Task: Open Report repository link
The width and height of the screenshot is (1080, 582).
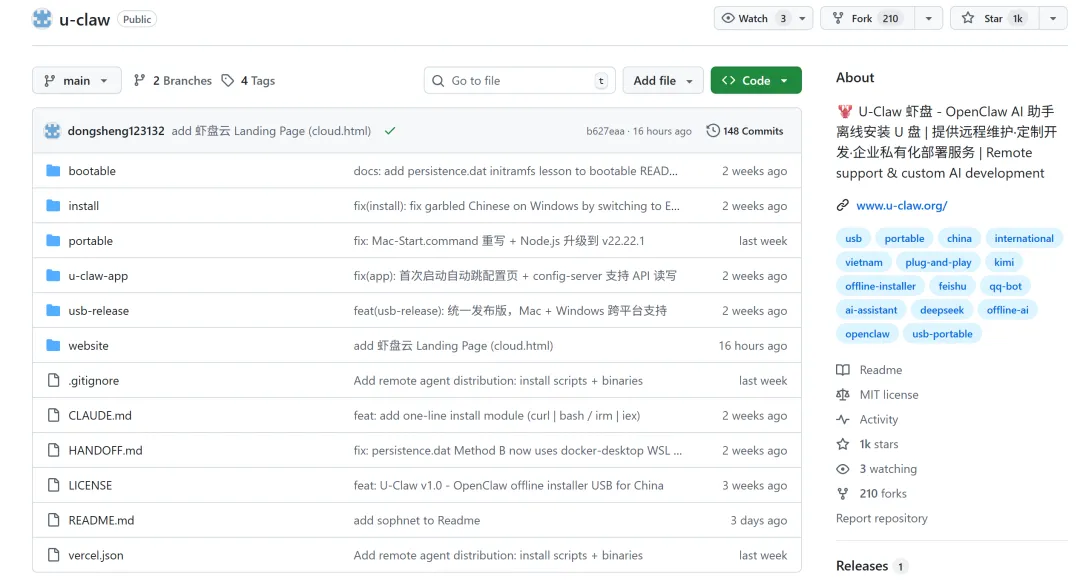Action: pyautogui.click(x=882, y=518)
